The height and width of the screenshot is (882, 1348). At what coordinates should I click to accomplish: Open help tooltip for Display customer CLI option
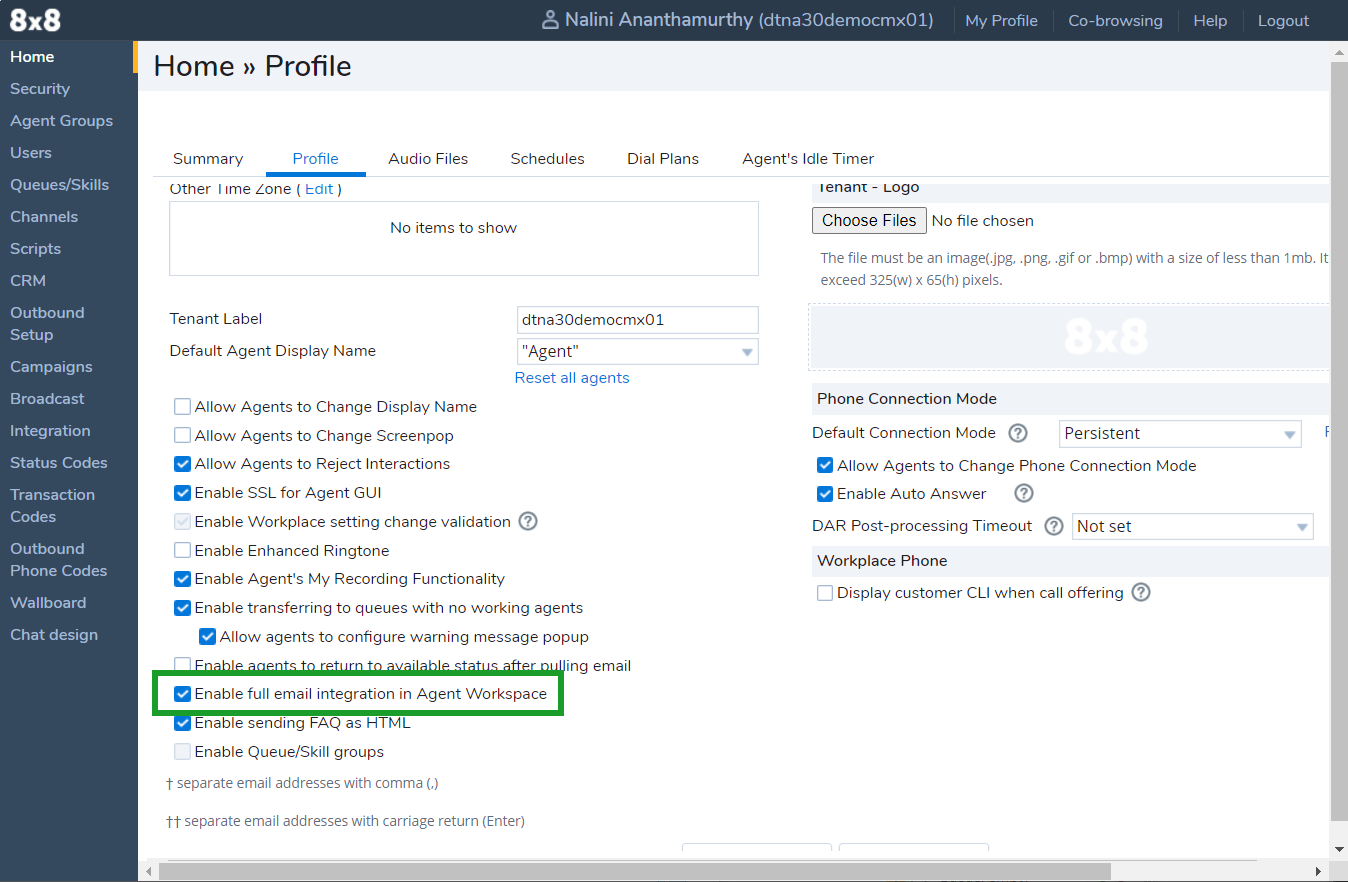point(1140,592)
